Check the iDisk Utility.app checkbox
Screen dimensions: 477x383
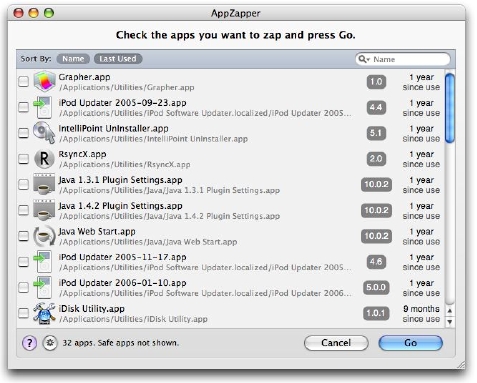[23, 313]
